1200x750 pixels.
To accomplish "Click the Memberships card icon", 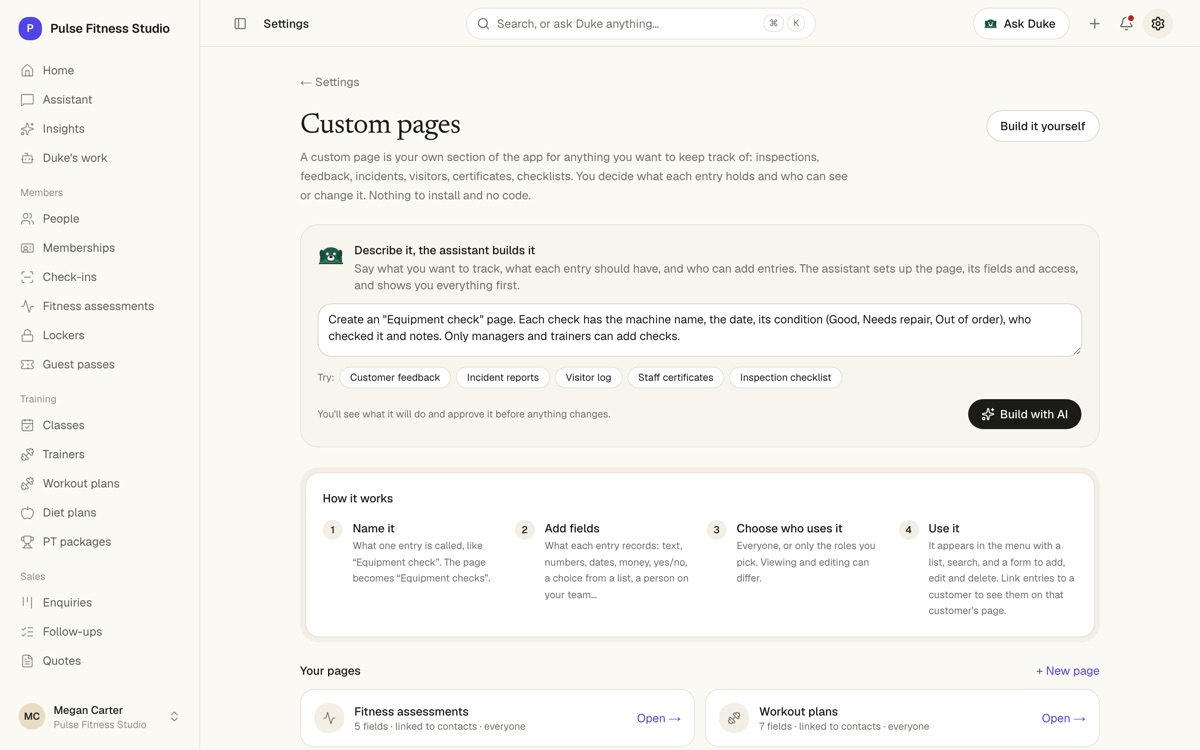I will click(27, 248).
